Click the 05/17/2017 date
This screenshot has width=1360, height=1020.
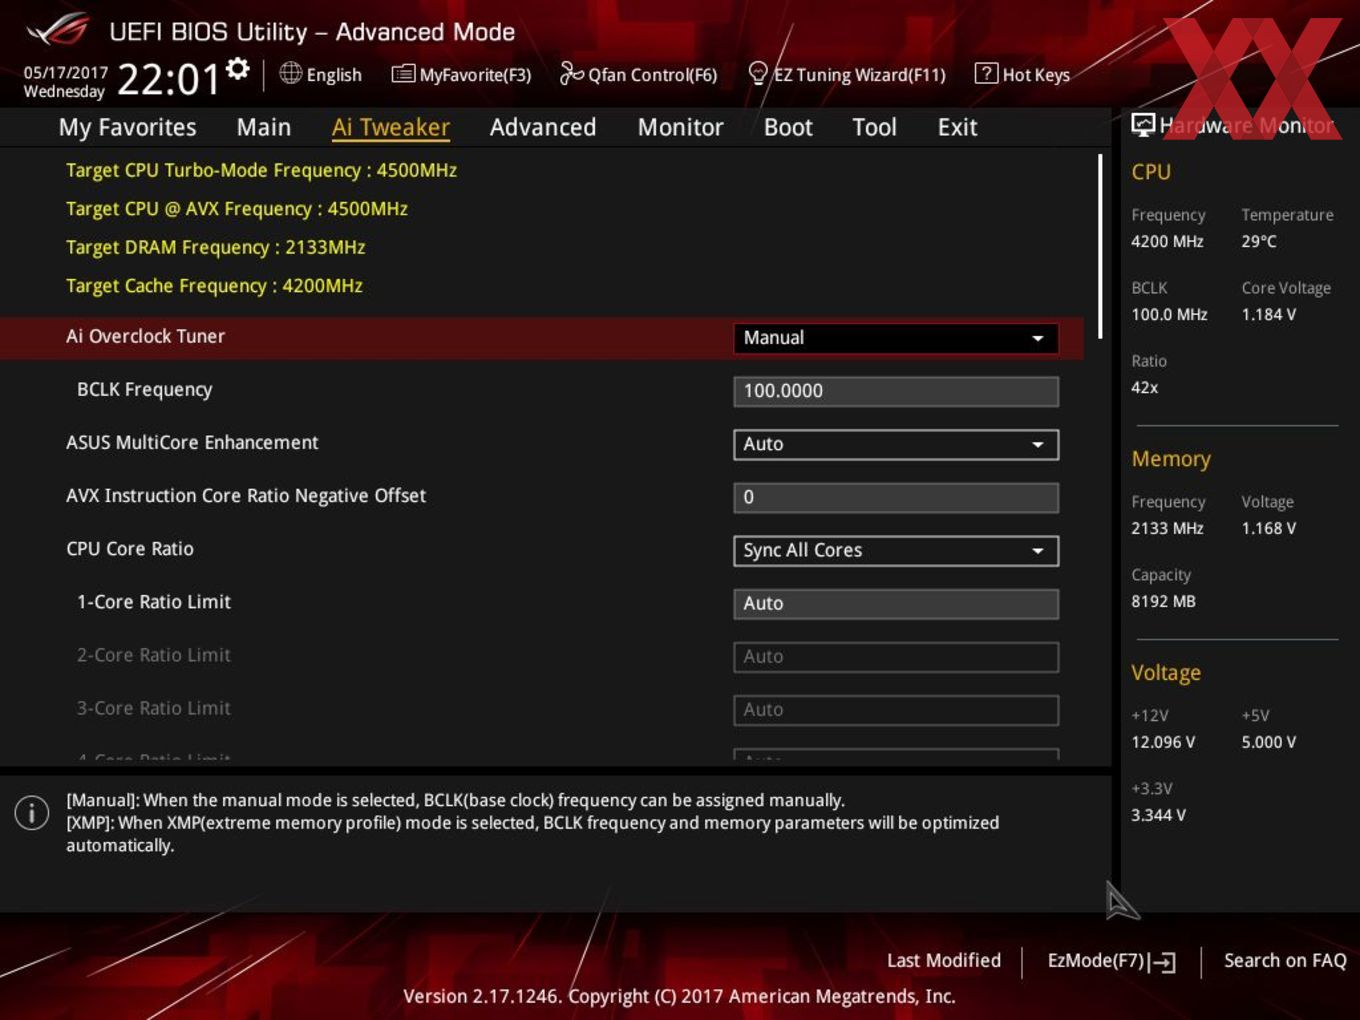click(x=65, y=72)
